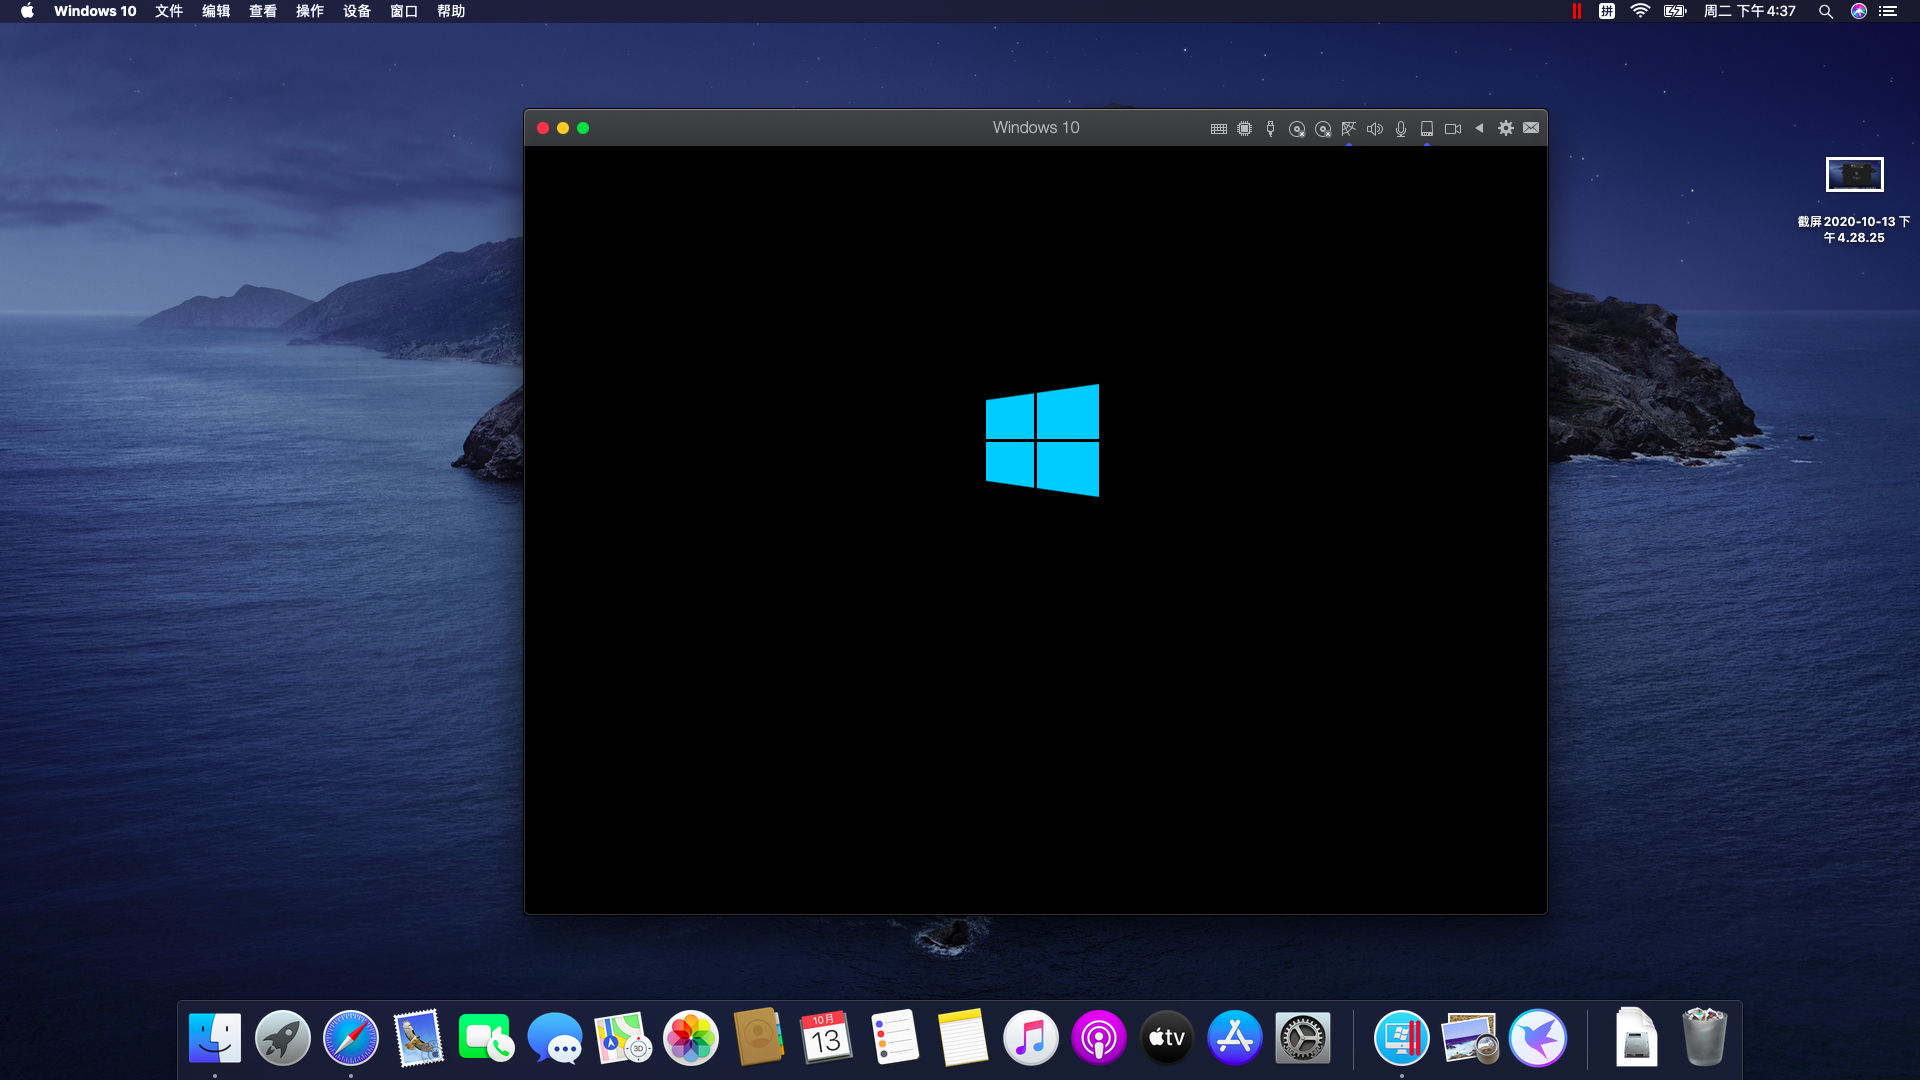Open the 查看 menu

coord(263,11)
